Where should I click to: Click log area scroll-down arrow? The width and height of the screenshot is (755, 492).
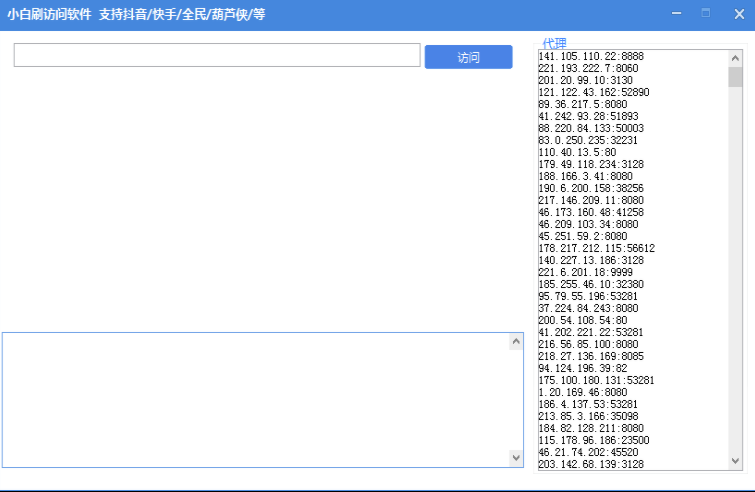tap(516, 457)
